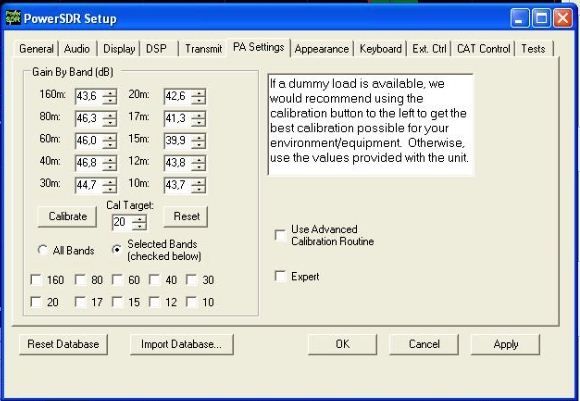The image size is (580, 401).
Task: Click the 160m gain value field
Action: pos(89,96)
